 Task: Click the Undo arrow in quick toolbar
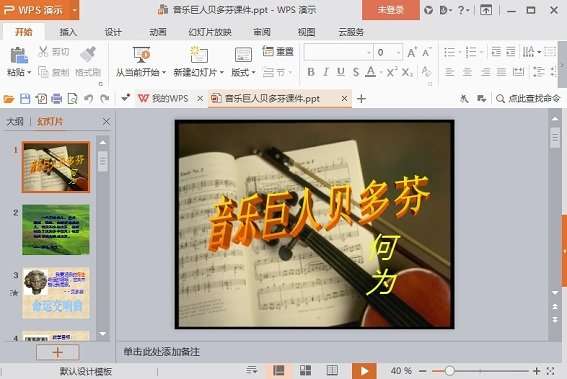[89, 98]
